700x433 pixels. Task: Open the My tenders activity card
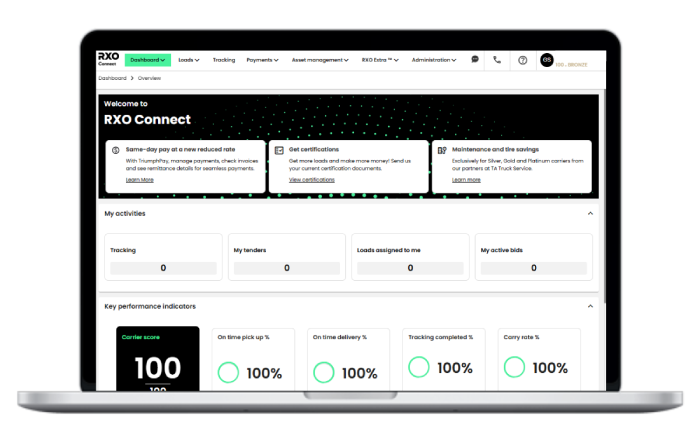(x=286, y=258)
